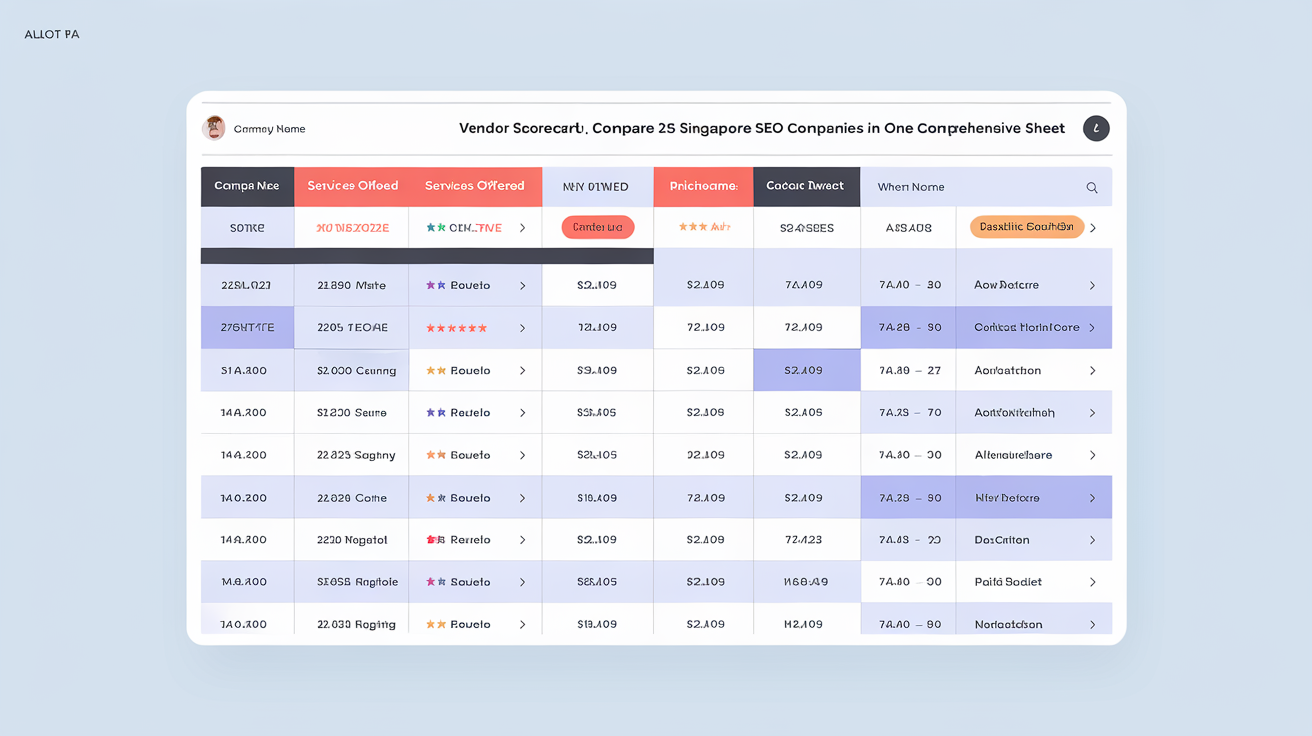The width and height of the screenshot is (1312, 736).
Task: Click the orange stars in the S2000 Caunng row
Action: (436, 371)
